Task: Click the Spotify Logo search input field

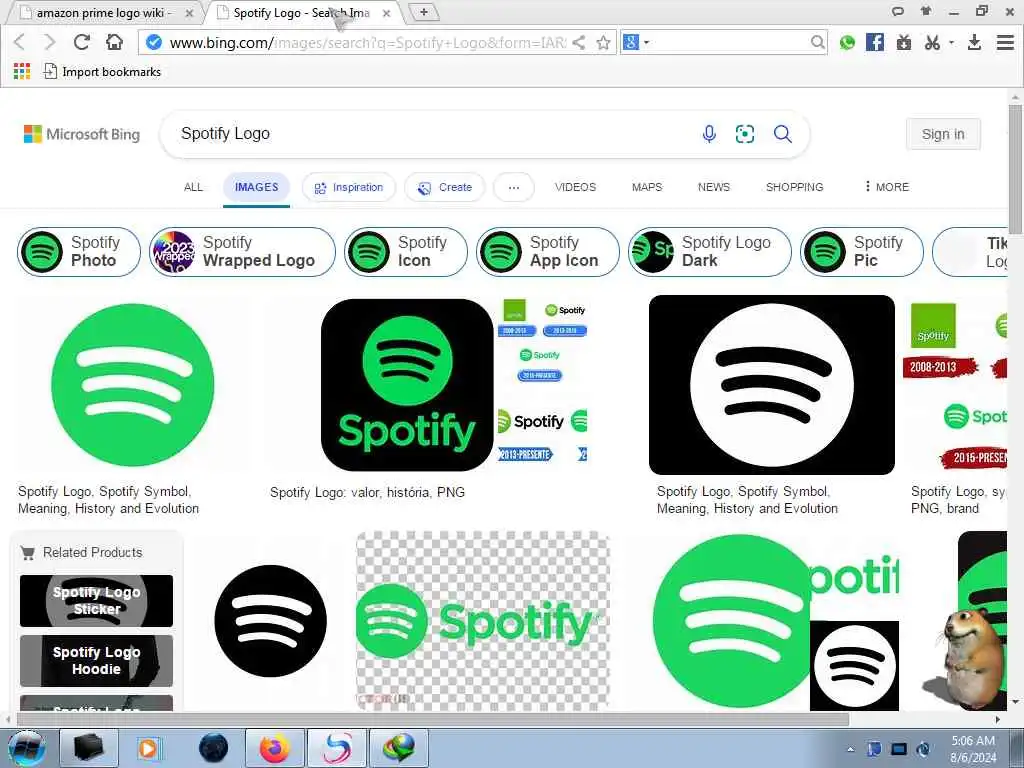Action: [x=431, y=134]
